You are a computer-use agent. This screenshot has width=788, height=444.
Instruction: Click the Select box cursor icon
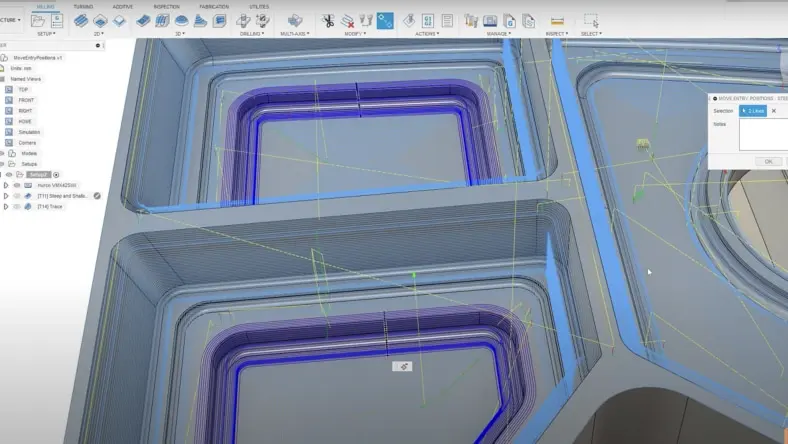[x=591, y=21]
